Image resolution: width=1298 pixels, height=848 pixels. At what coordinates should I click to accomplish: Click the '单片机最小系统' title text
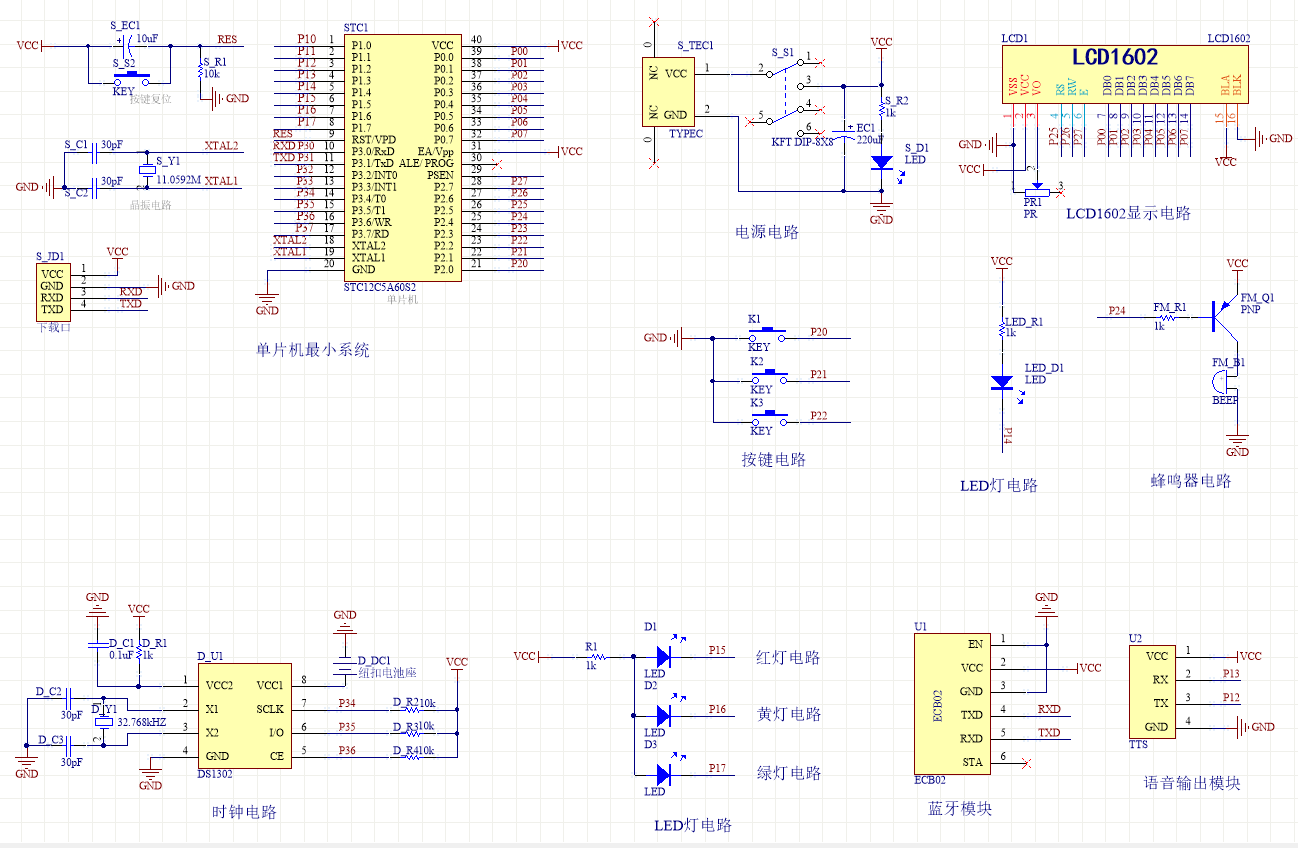pos(313,350)
